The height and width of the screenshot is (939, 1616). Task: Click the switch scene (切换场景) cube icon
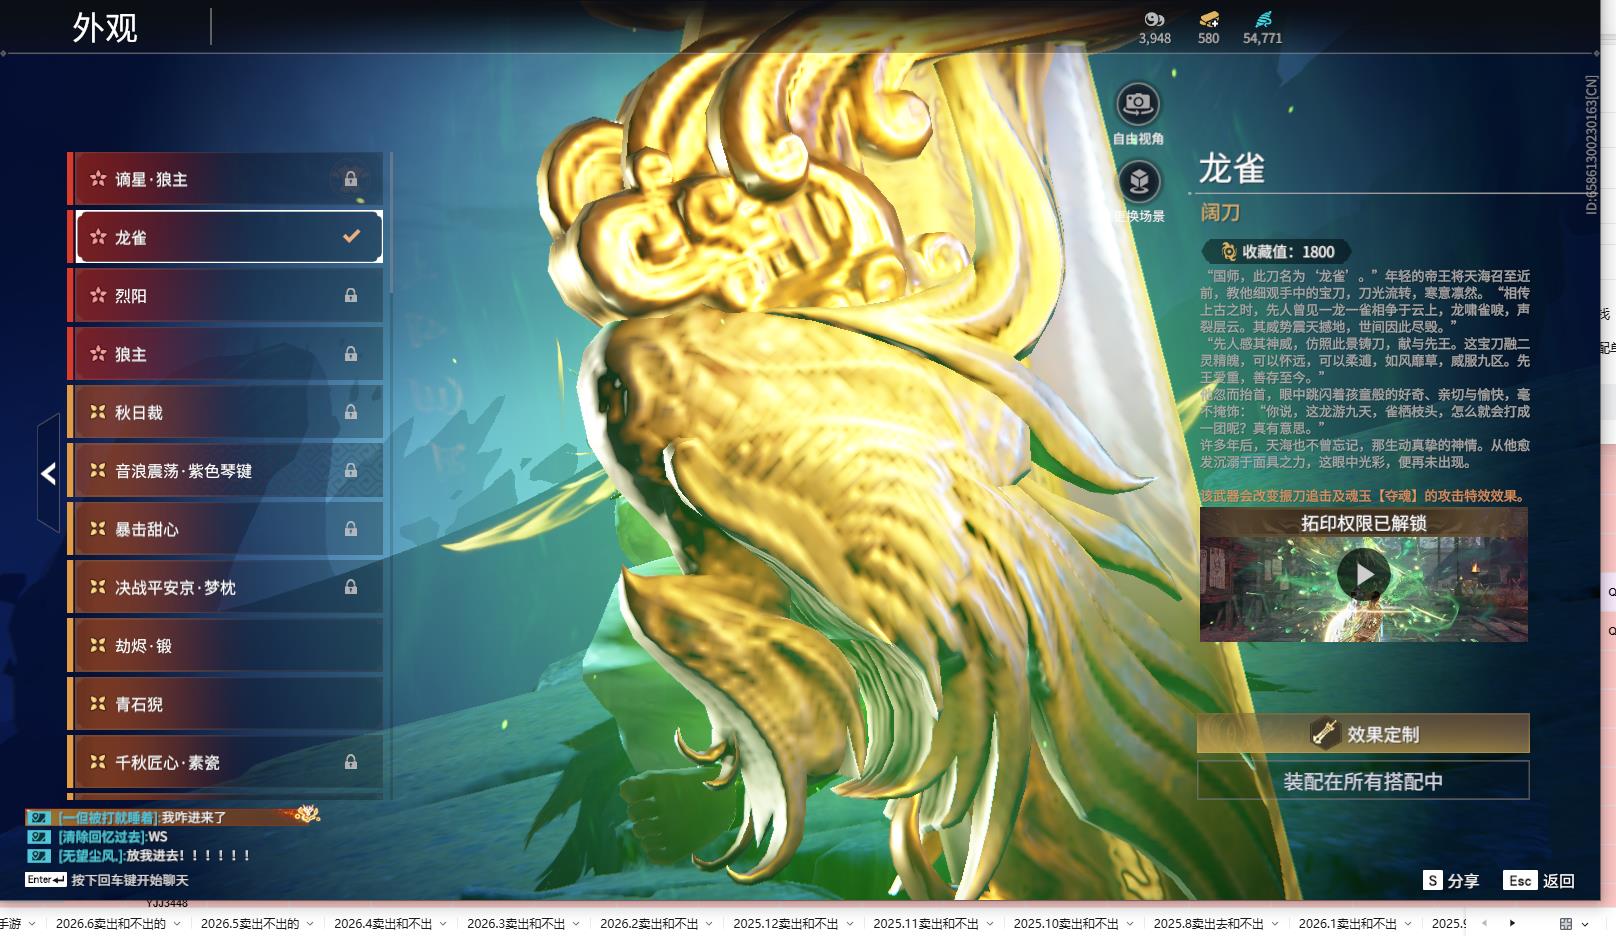(1138, 181)
